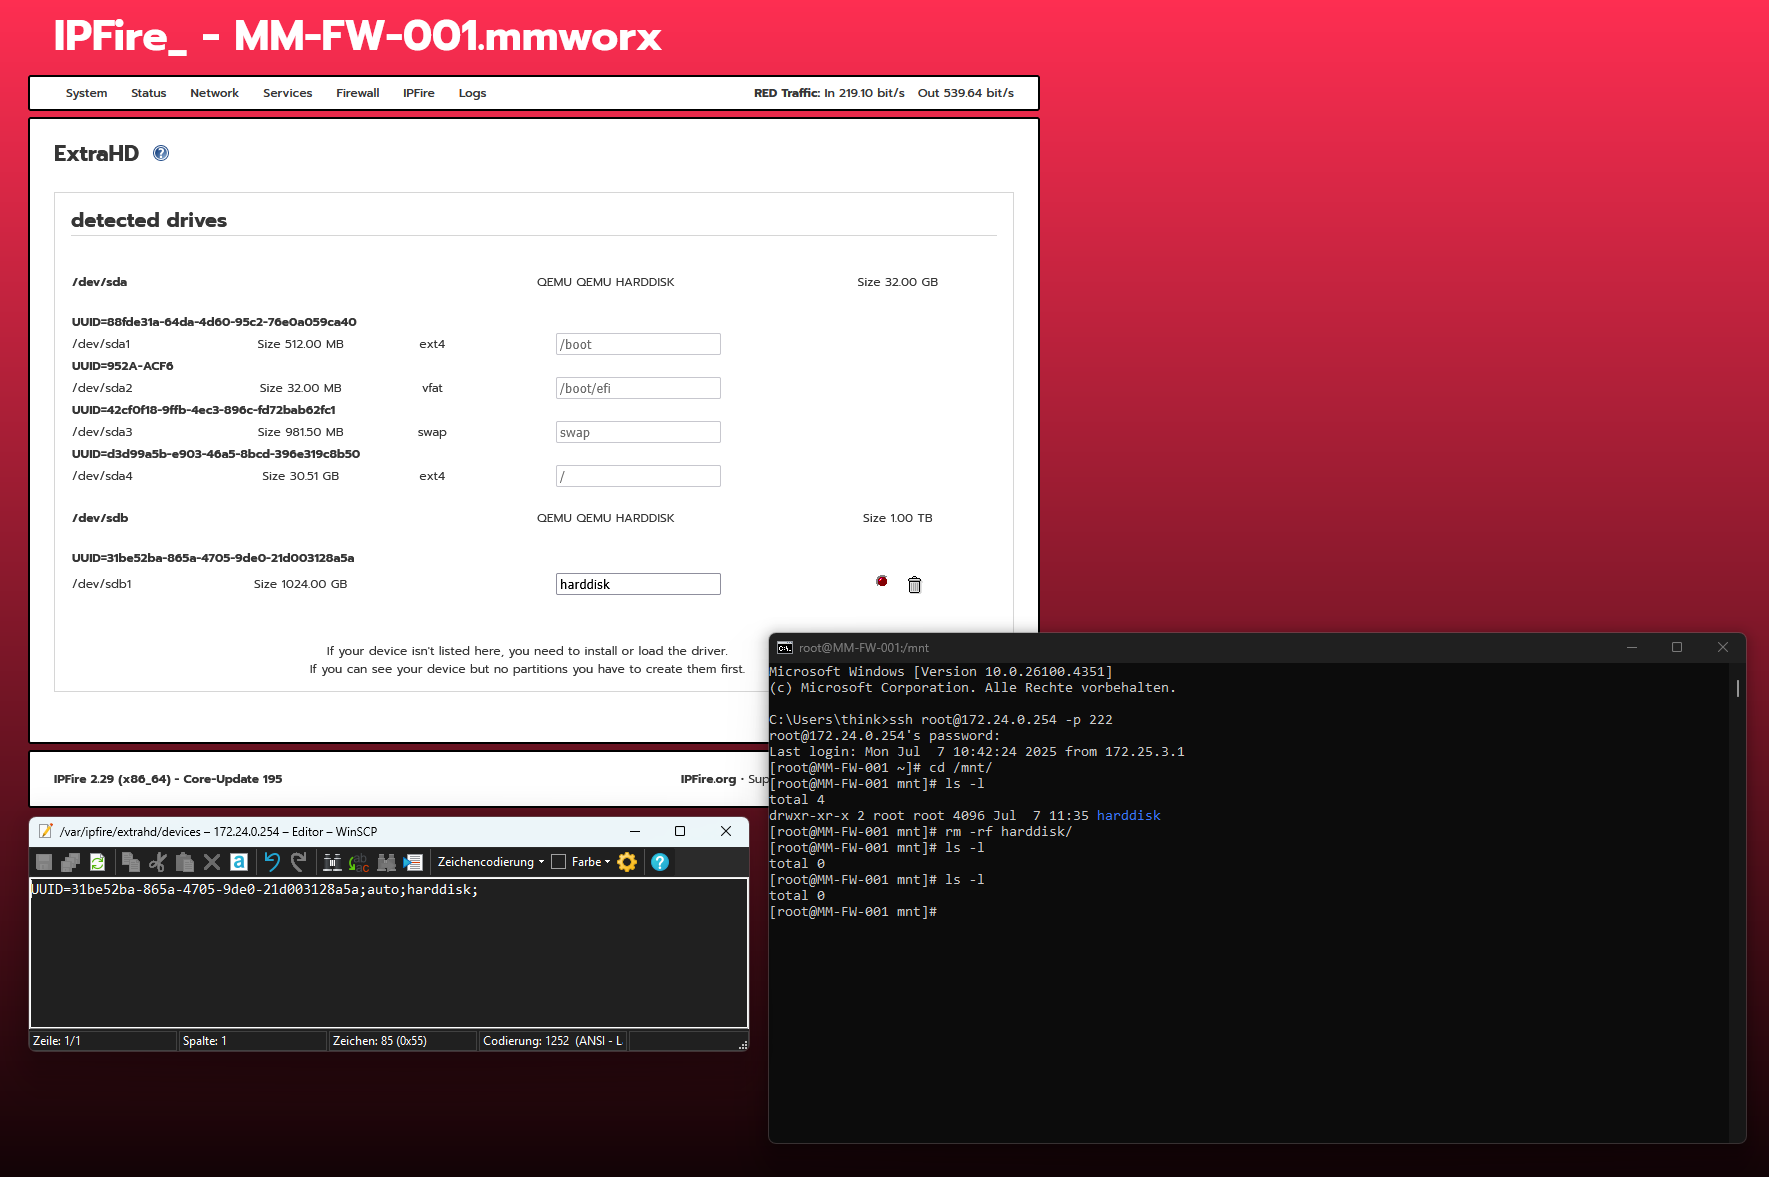Undo the last edit in WinSCP editor
Screen dimensions: 1769x1177
pyautogui.click(x=271, y=862)
